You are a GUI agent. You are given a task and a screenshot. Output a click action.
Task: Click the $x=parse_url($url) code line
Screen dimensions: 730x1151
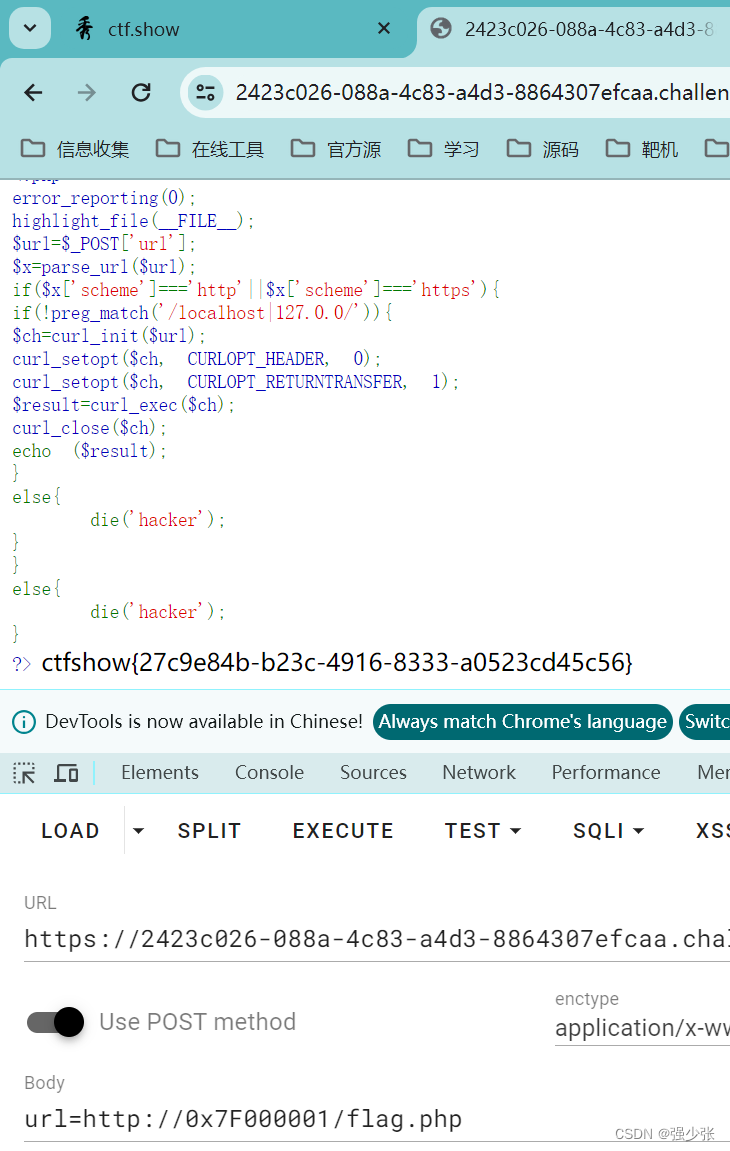(104, 266)
